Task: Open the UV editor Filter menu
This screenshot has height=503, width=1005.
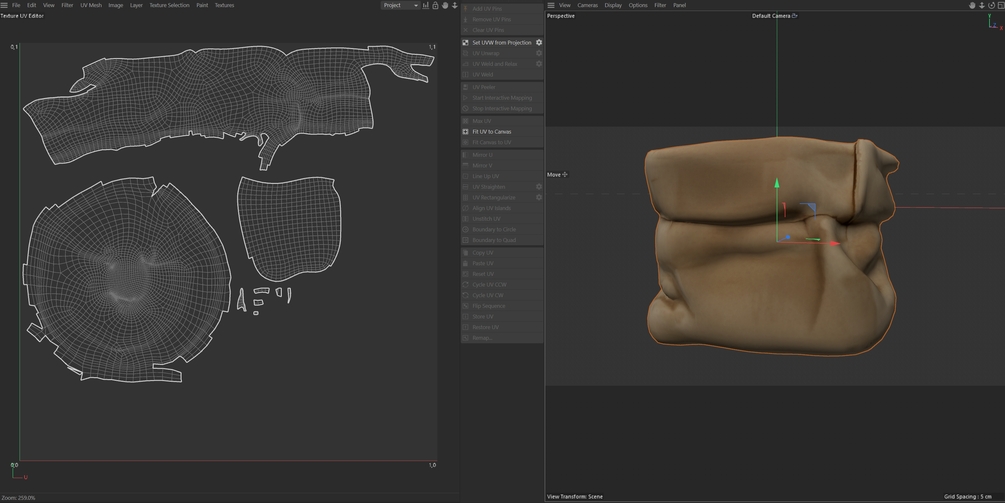Action: pos(67,5)
